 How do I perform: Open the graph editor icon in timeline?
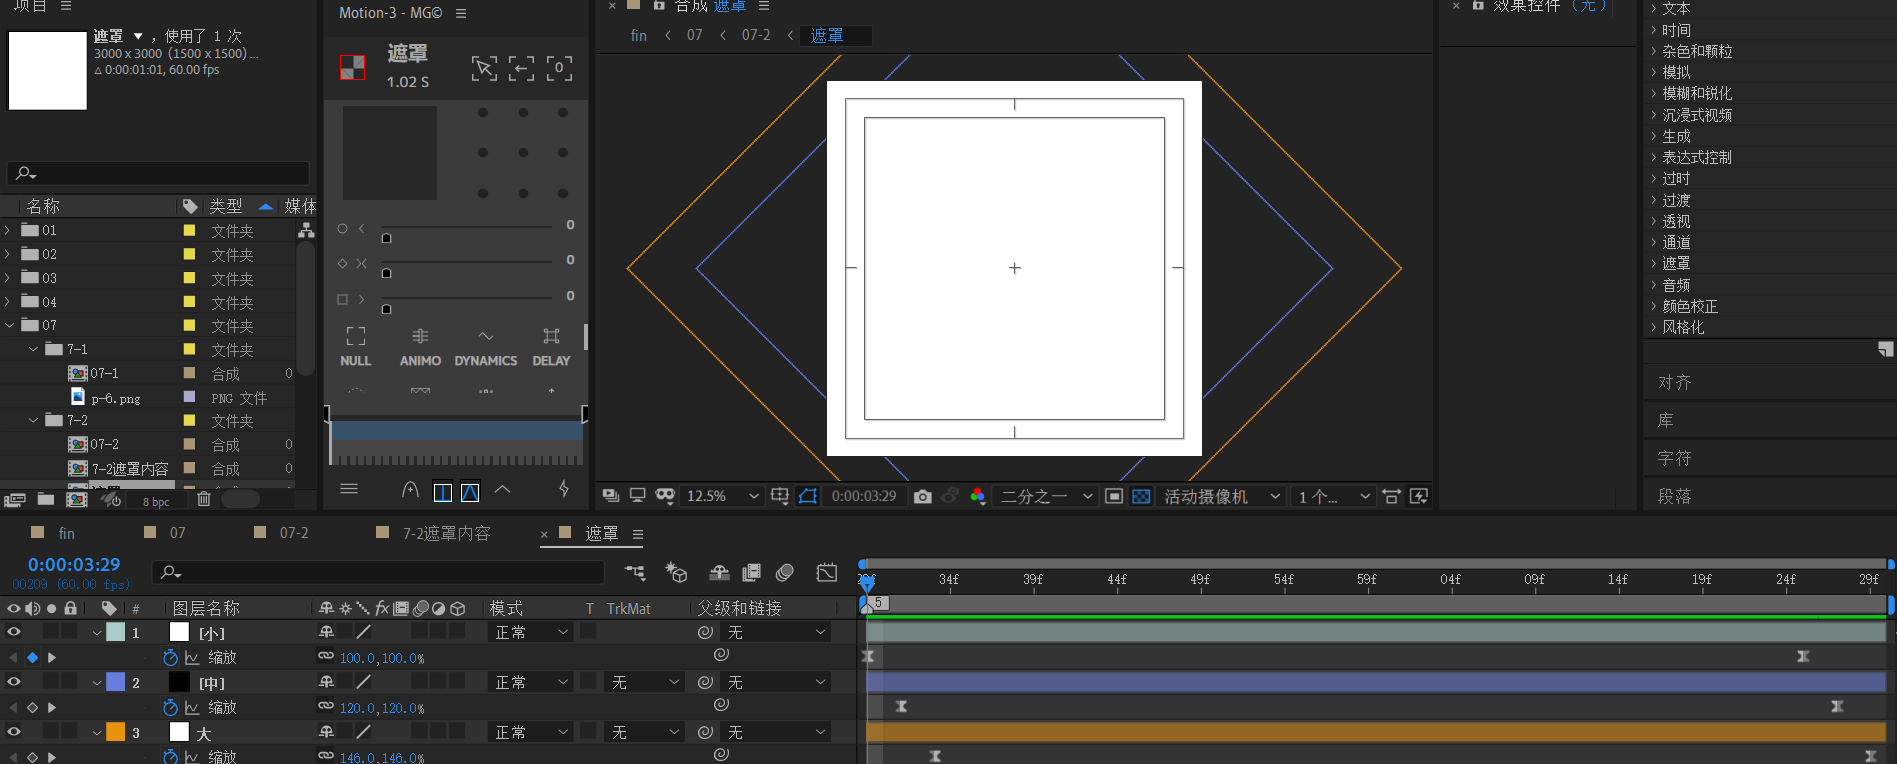[827, 572]
